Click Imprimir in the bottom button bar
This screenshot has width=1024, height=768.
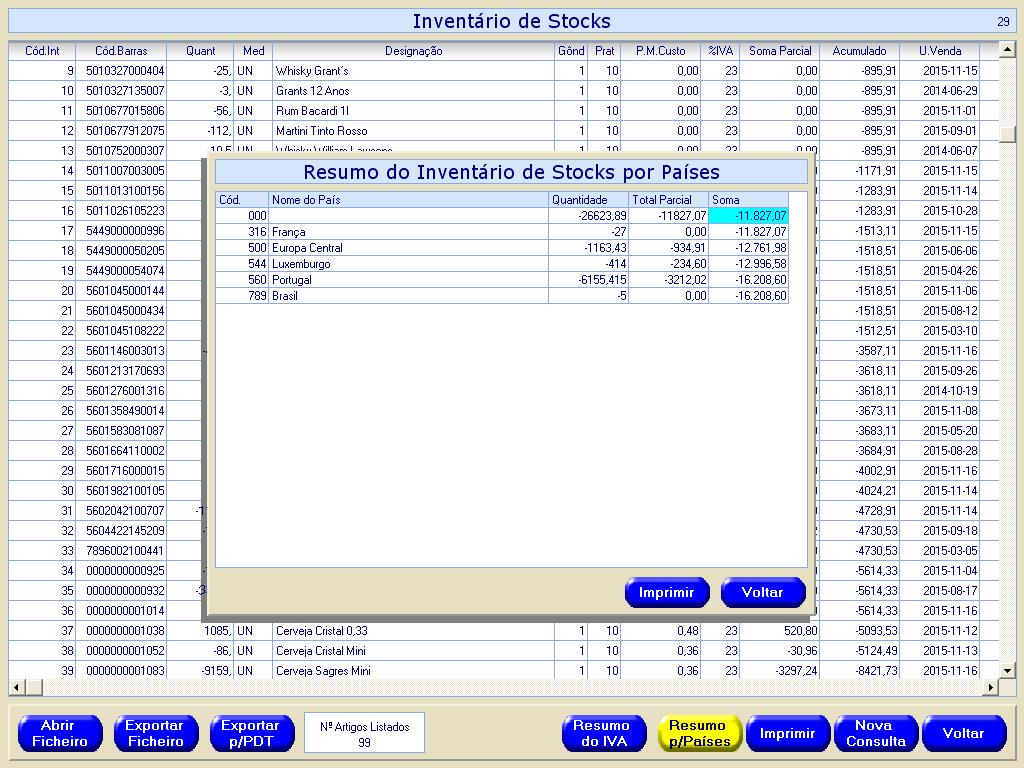tap(787, 733)
